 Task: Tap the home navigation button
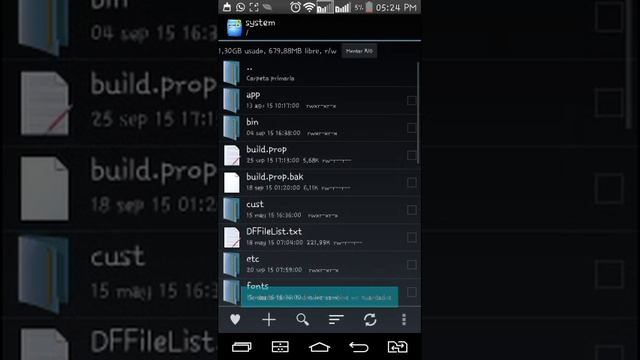tap(319, 347)
